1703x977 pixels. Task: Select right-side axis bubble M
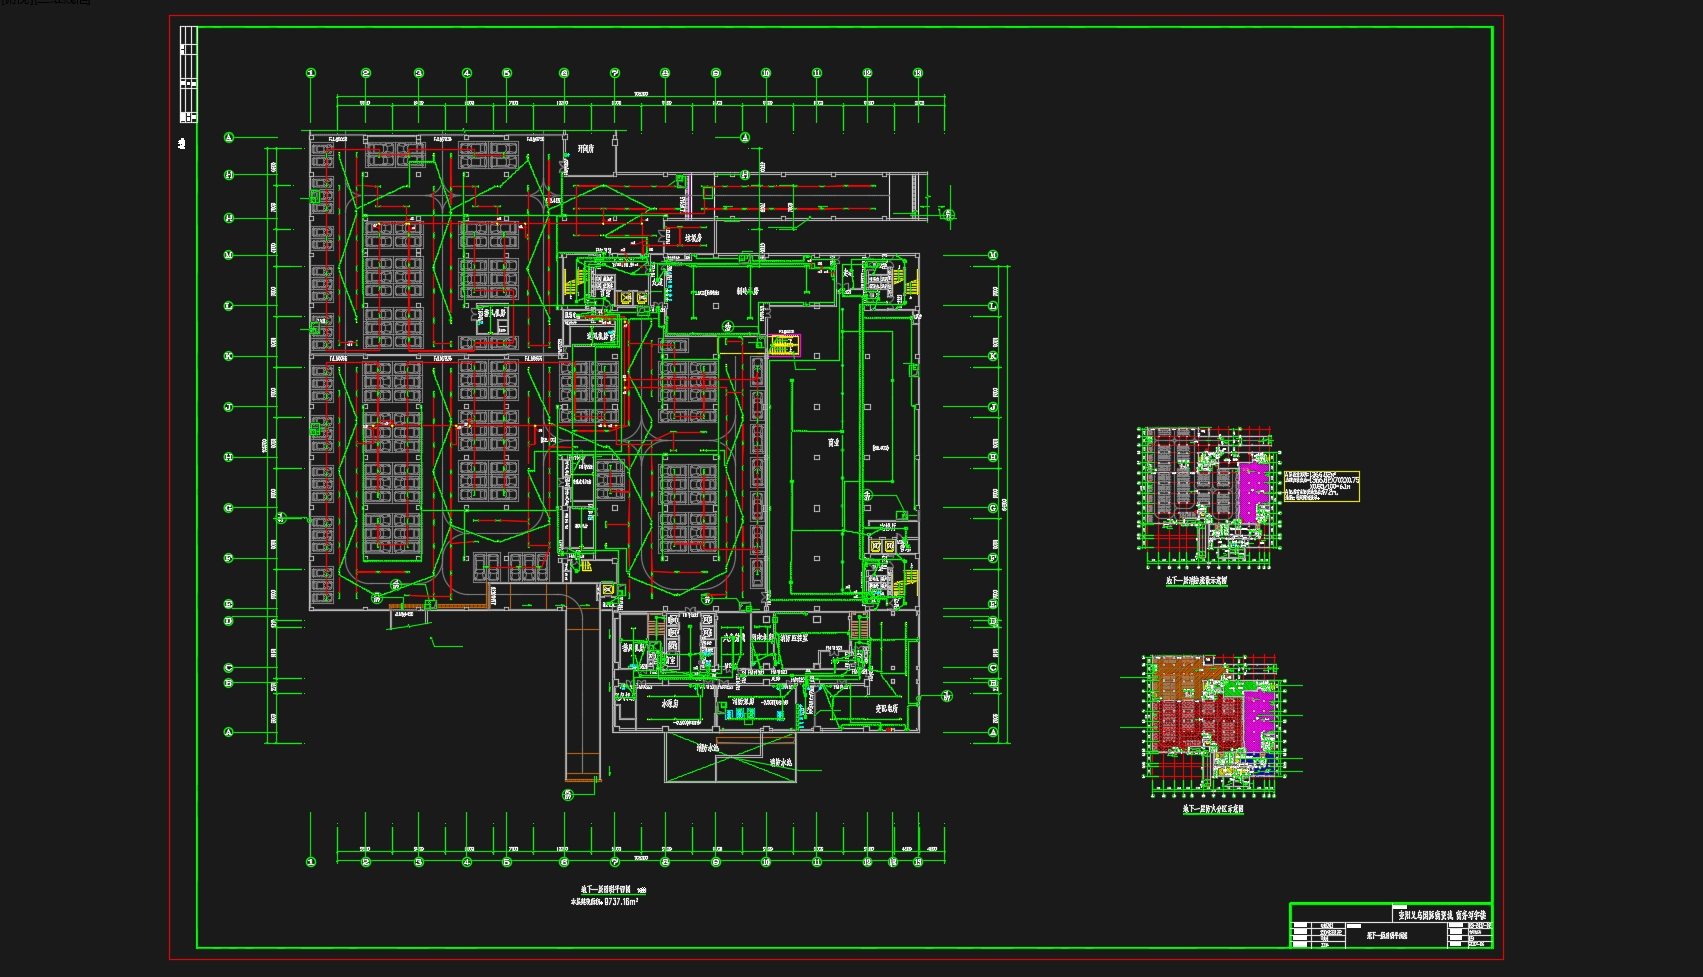[993, 256]
